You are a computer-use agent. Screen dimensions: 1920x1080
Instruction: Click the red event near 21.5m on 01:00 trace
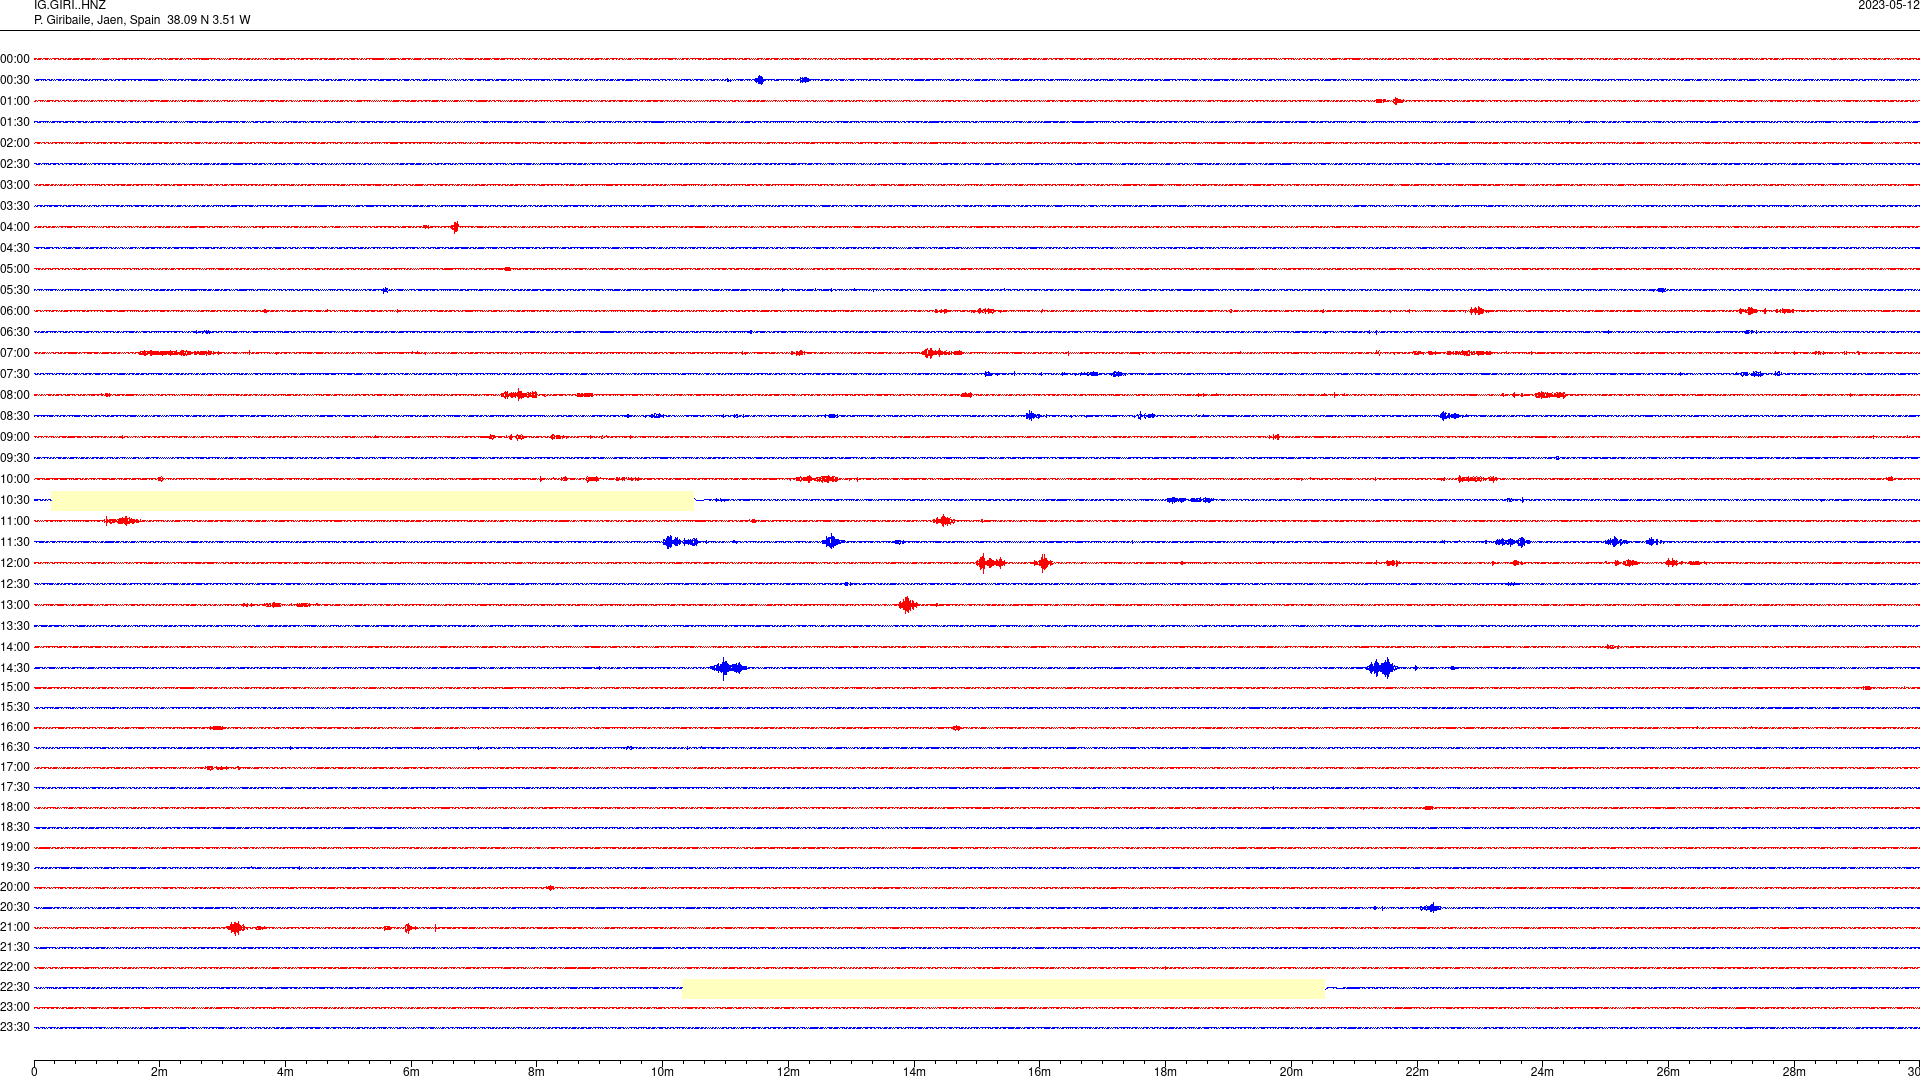coord(1390,101)
